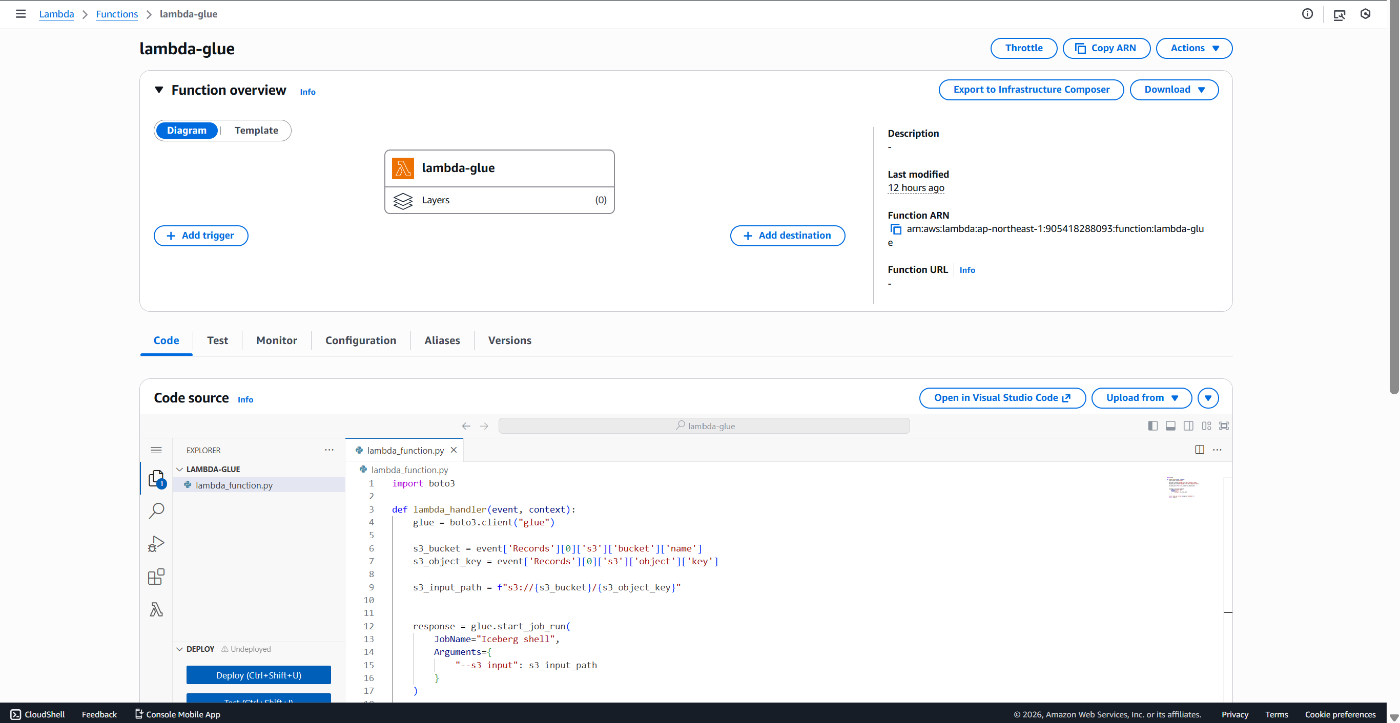Image resolution: width=1400 pixels, height=723 pixels.
Task: Open the test run panel from the sidebar
Action: click(x=156, y=543)
